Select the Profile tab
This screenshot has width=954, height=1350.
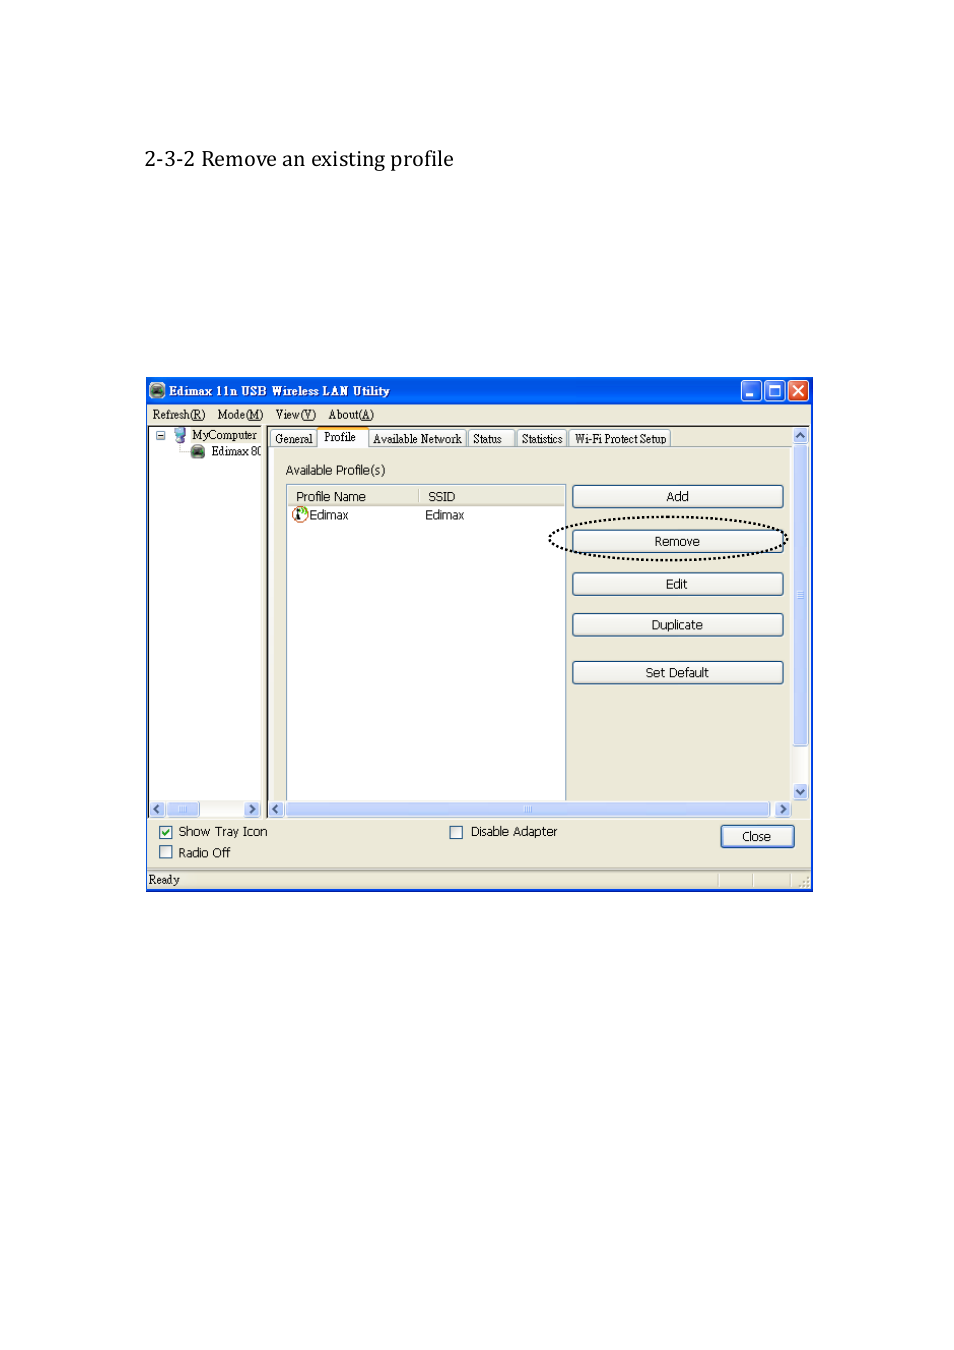340,437
